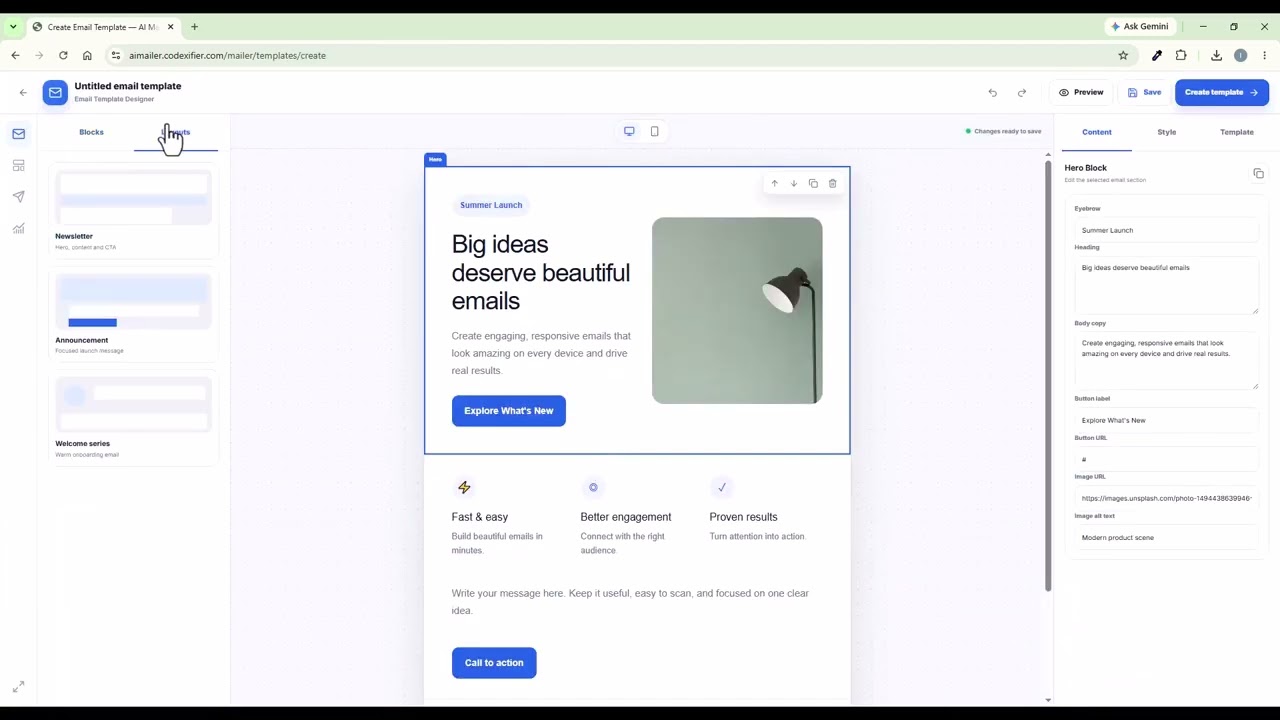The image size is (1280, 720).
Task: Click the 'Big ideas deserve beautiful emails' heading
Action: tap(540, 272)
